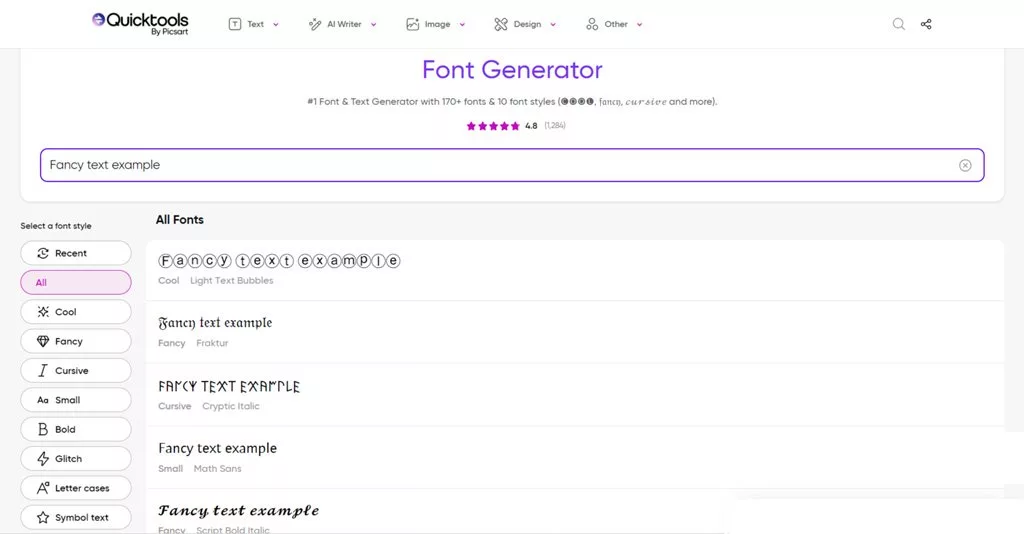Click the search magnifier icon in header
The width and height of the screenshot is (1024, 534).
[x=898, y=24]
